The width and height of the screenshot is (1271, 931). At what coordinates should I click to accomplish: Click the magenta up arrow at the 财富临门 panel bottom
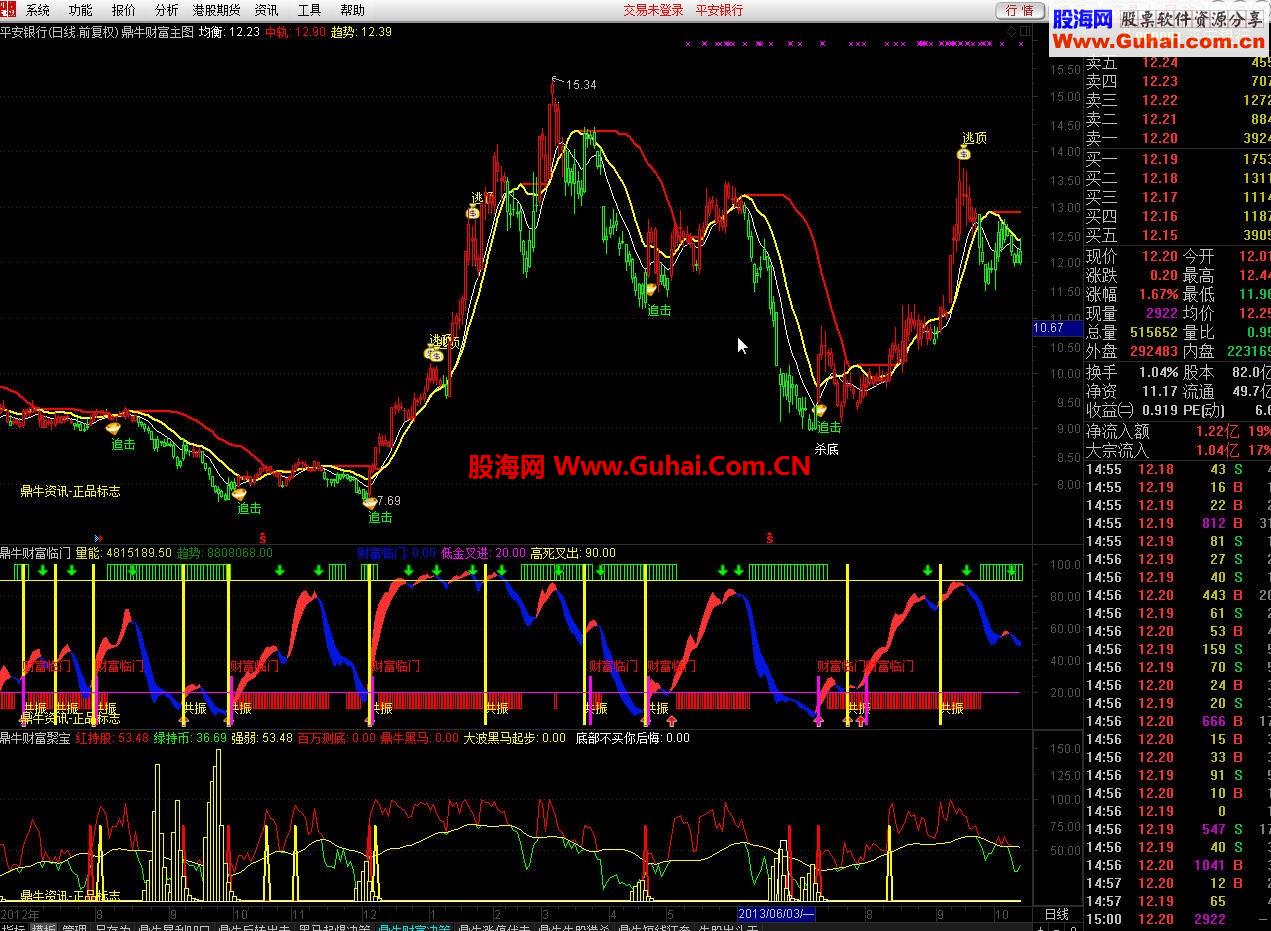(819, 719)
